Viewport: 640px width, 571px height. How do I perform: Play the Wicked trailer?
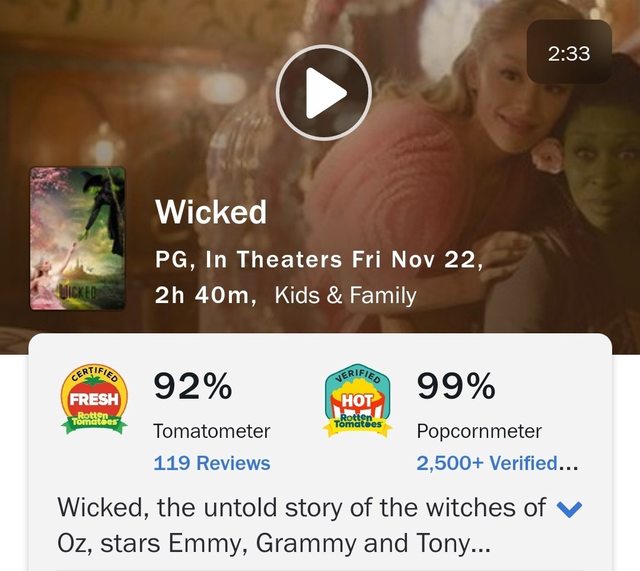(318, 95)
